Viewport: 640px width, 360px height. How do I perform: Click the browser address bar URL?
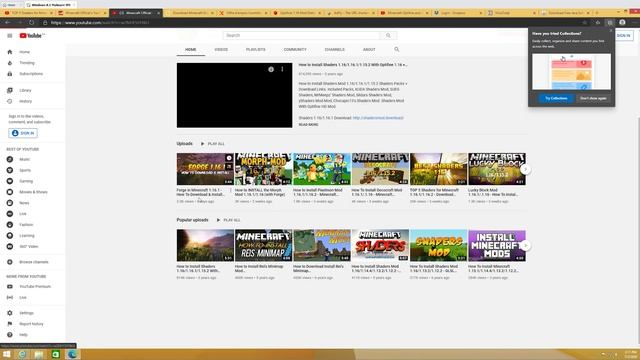click(100, 23)
